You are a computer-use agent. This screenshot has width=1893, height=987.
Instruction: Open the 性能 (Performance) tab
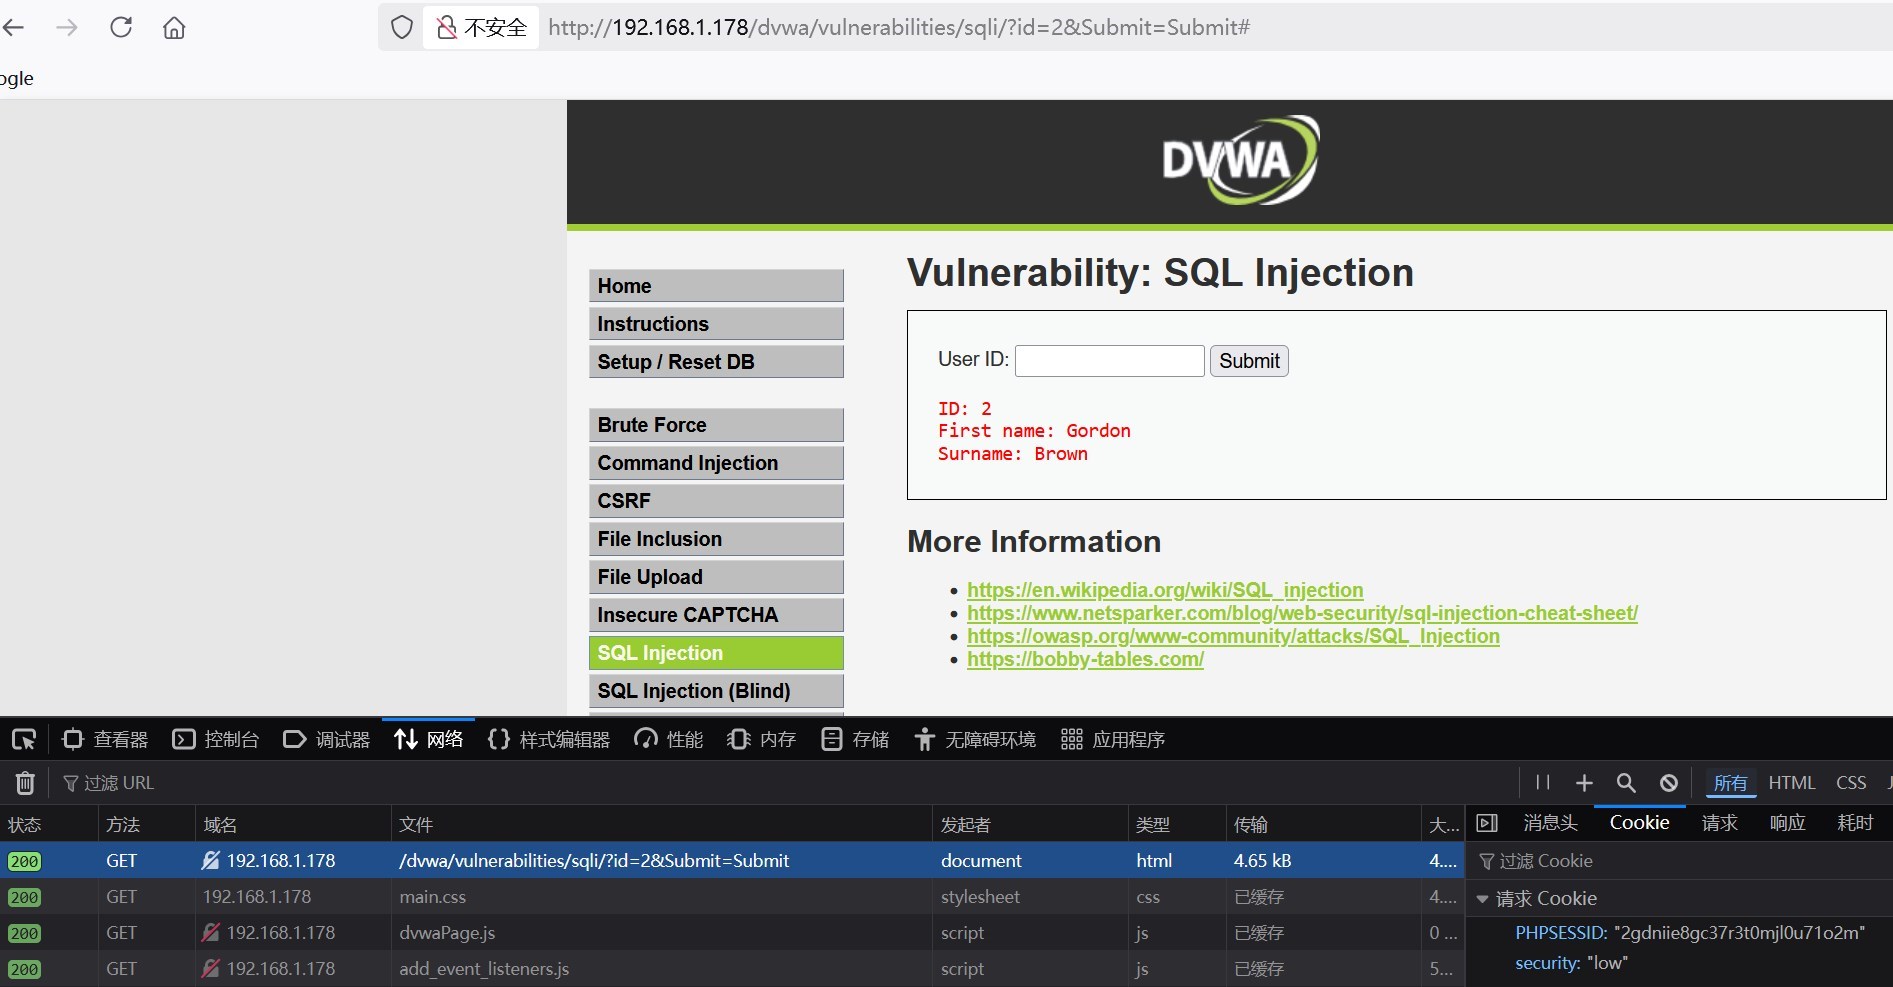pos(669,740)
